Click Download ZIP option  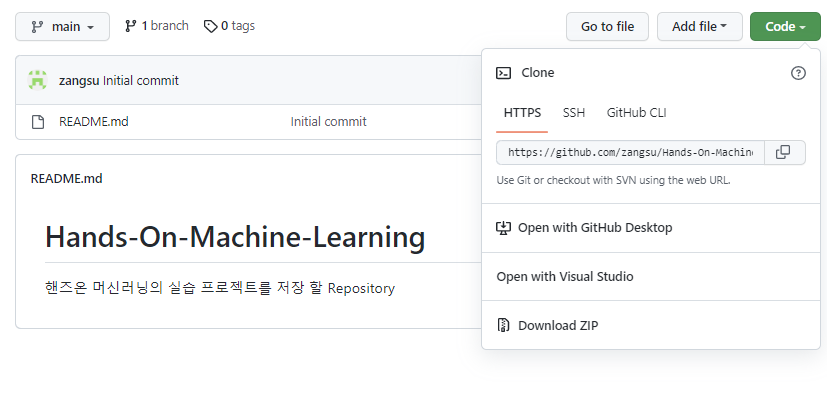click(x=651, y=325)
